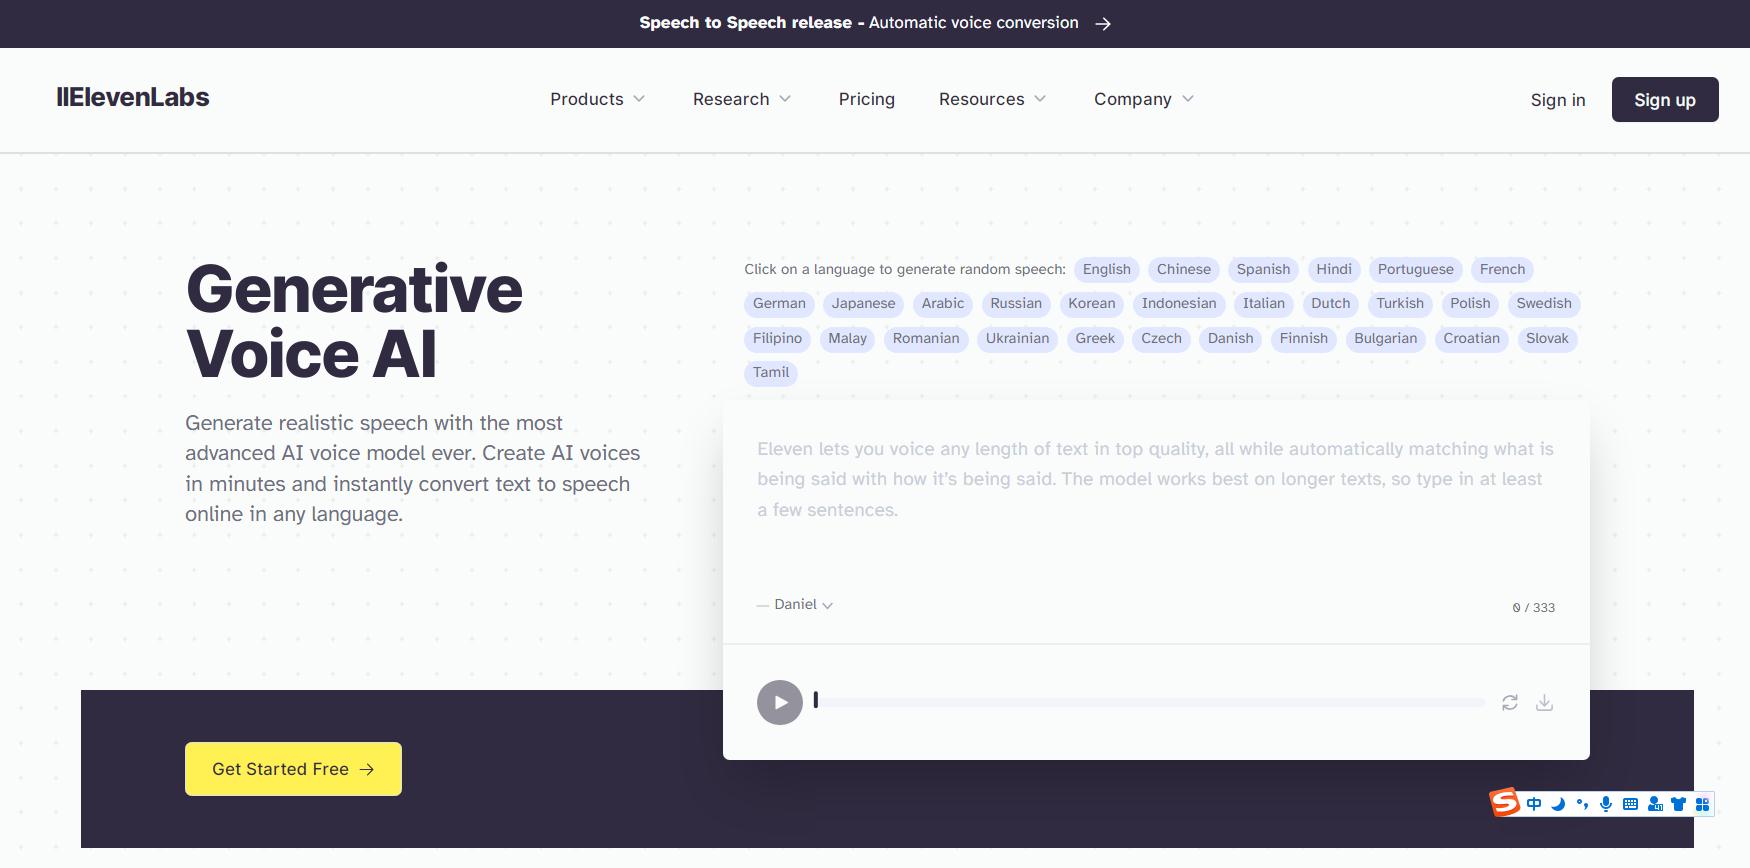Select the Dutch language chip

tap(1331, 304)
